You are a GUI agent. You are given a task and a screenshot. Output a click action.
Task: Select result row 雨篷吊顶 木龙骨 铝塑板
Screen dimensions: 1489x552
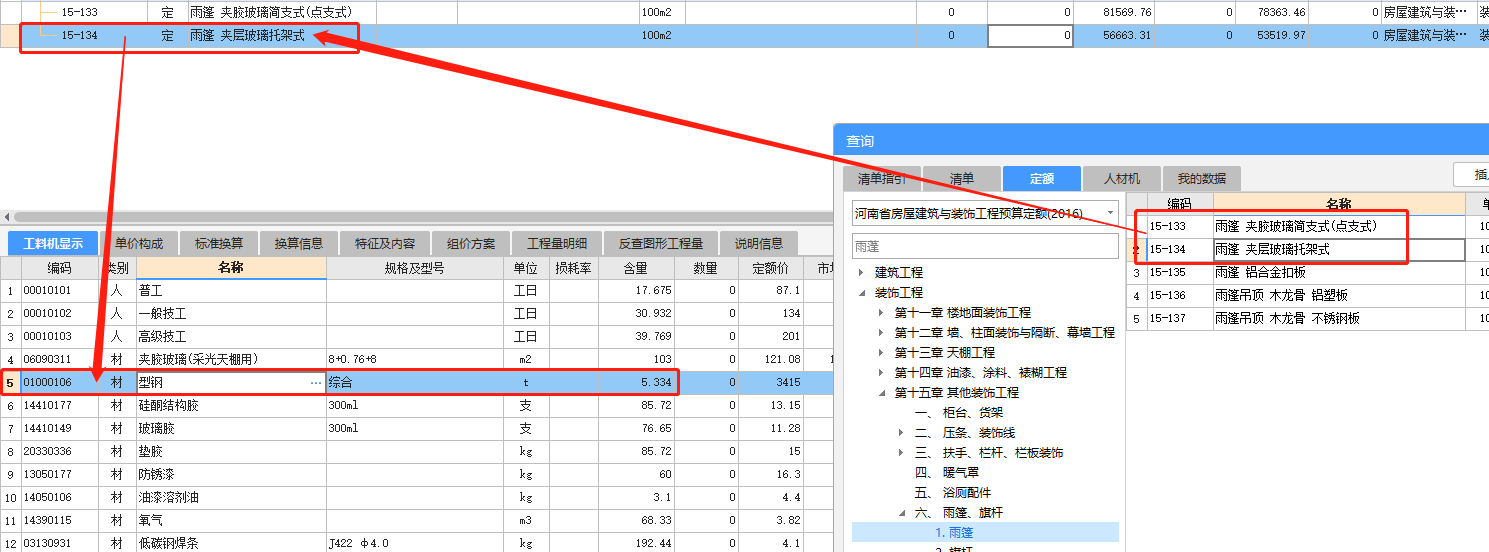[1307, 295]
